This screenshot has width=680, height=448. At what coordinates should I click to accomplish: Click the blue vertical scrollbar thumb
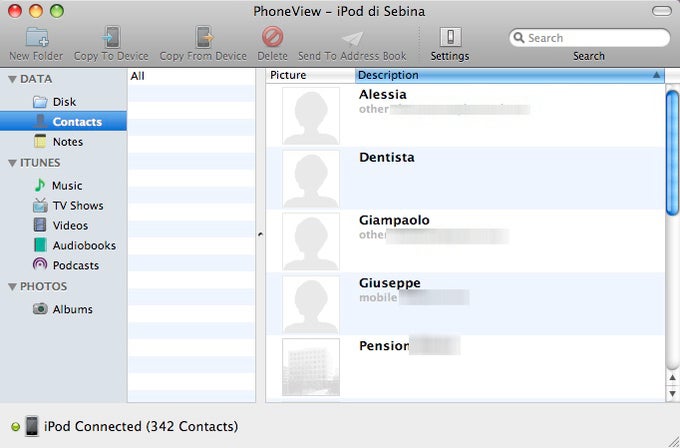pyautogui.click(x=672, y=152)
